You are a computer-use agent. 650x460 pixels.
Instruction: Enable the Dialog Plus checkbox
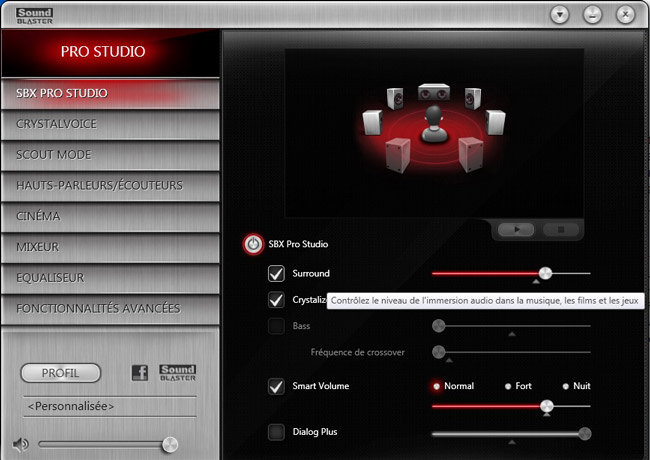click(x=276, y=432)
